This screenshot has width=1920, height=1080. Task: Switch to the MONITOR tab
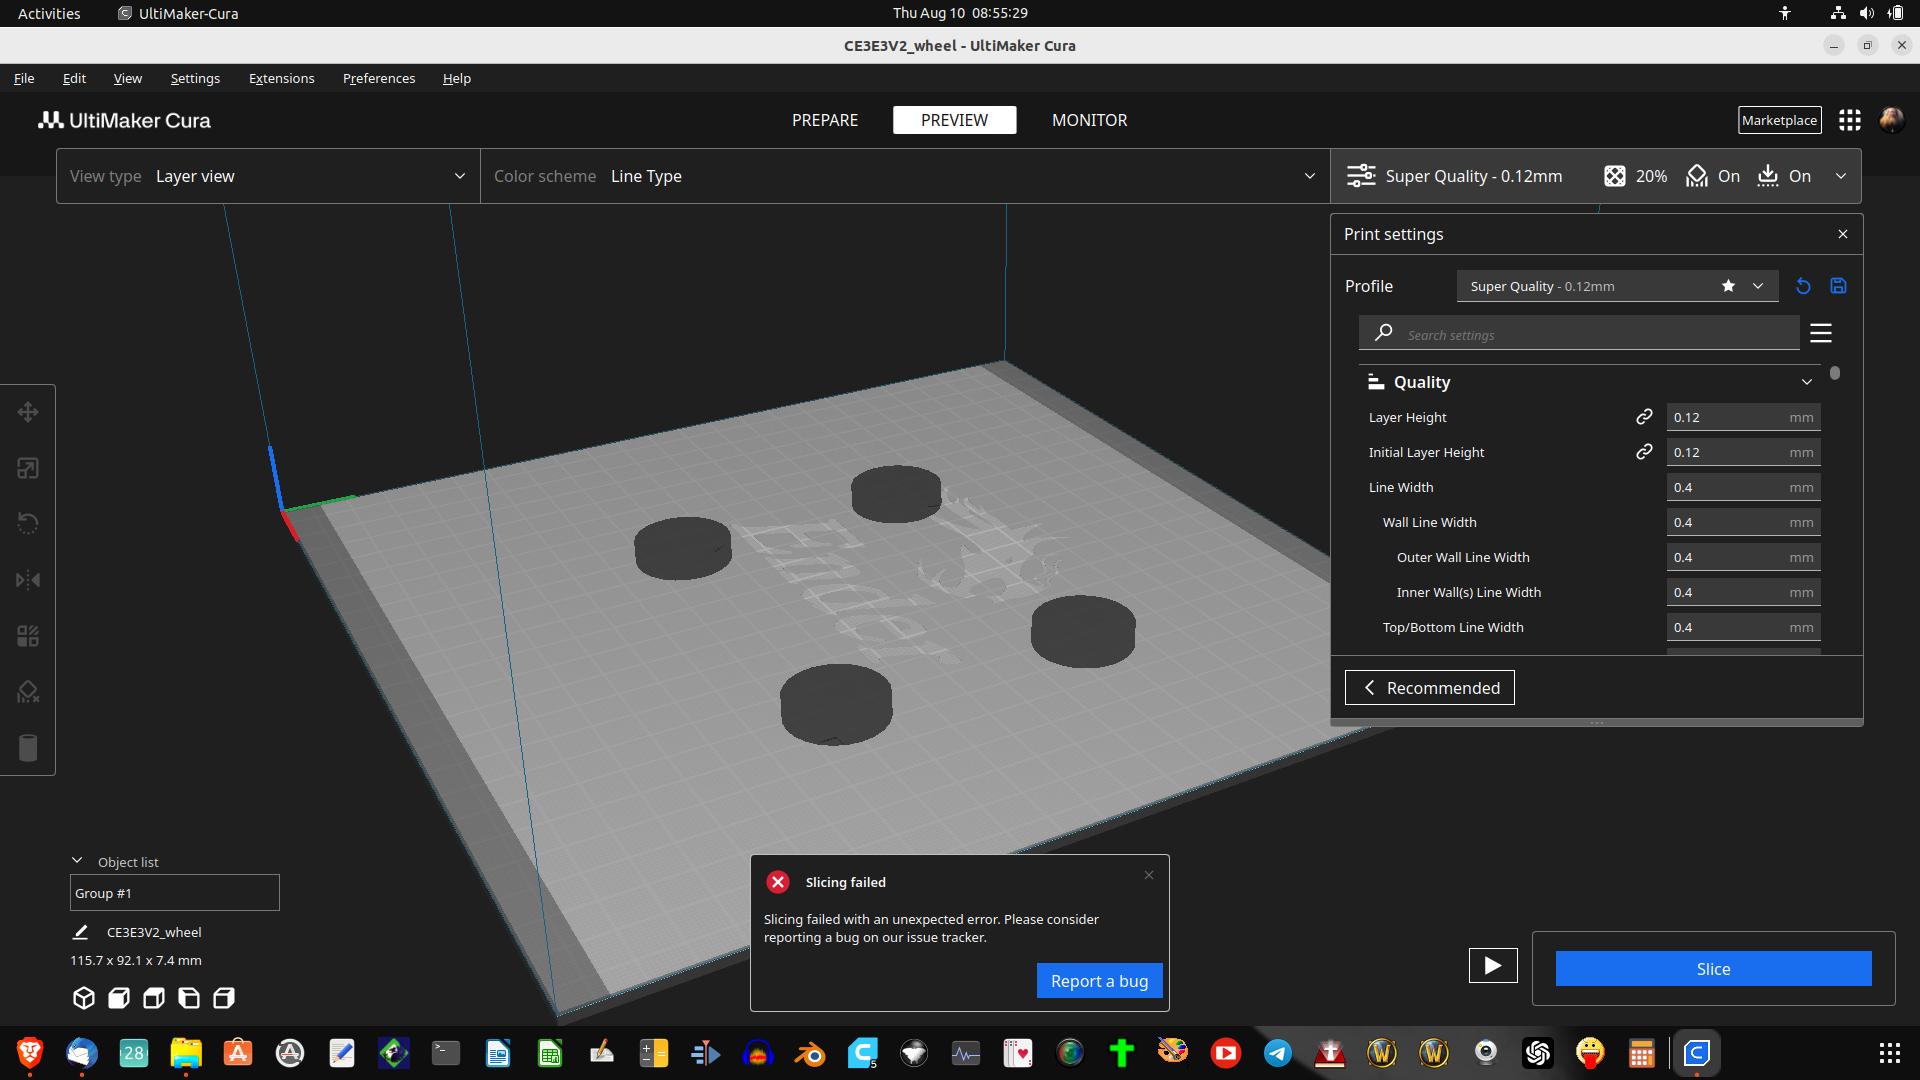click(1089, 120)
